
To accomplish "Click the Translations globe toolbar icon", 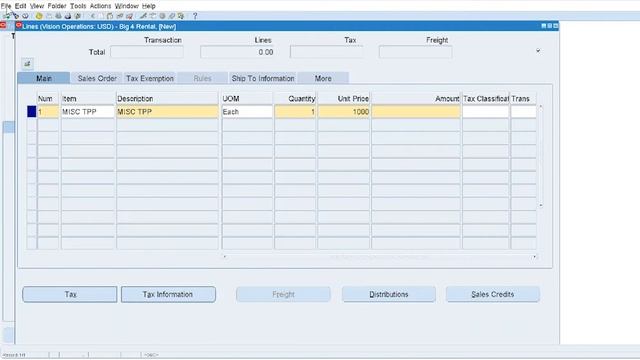I will click(x=162, y=16).
